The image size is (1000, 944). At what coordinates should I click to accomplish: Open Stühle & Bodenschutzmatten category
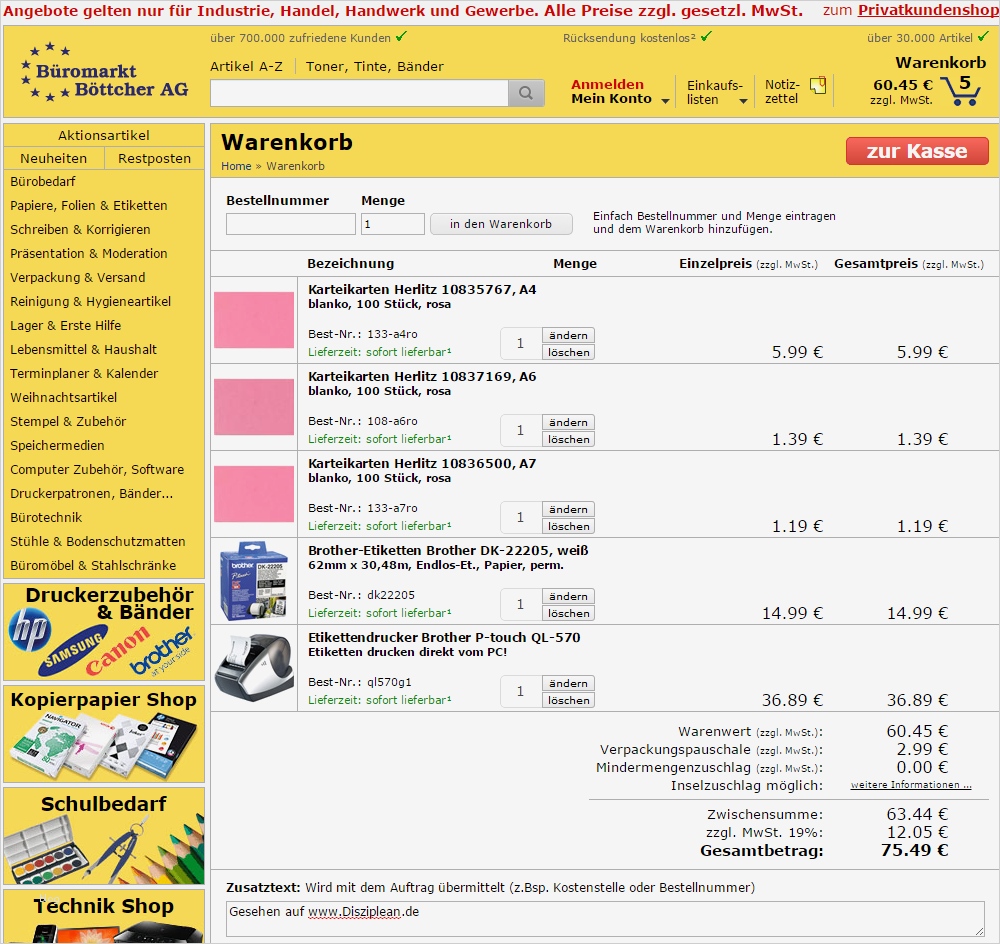point(98,542)
